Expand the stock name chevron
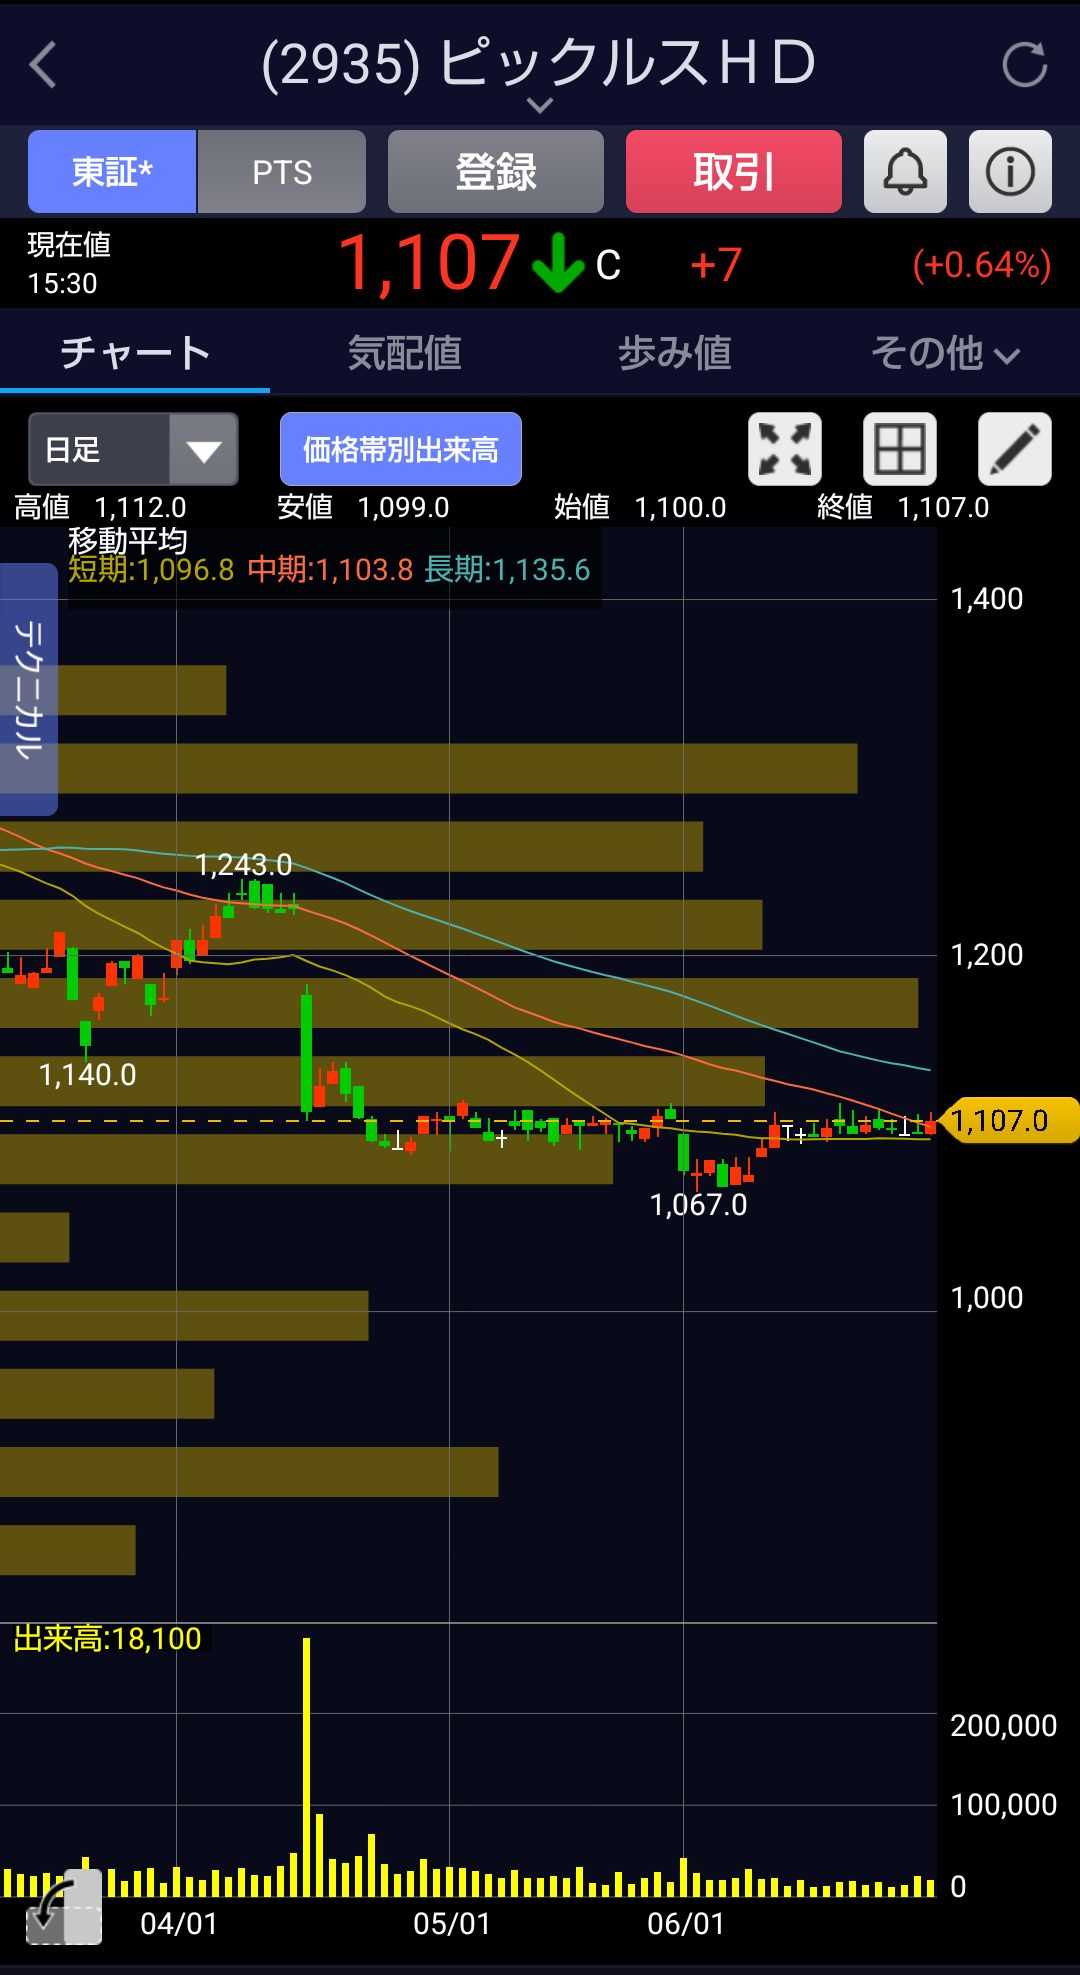This screenshot has width=1080, height=1975. [540, 105]
